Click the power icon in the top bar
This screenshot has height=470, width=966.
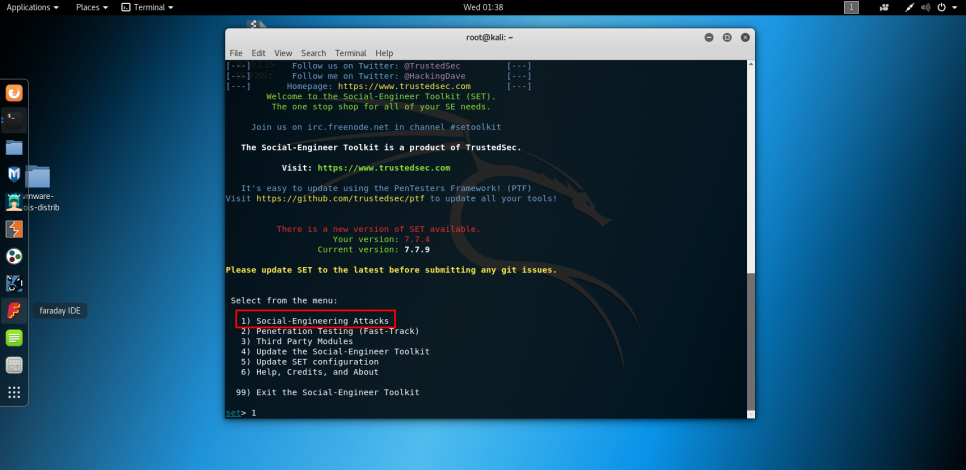tap(941, 7)
